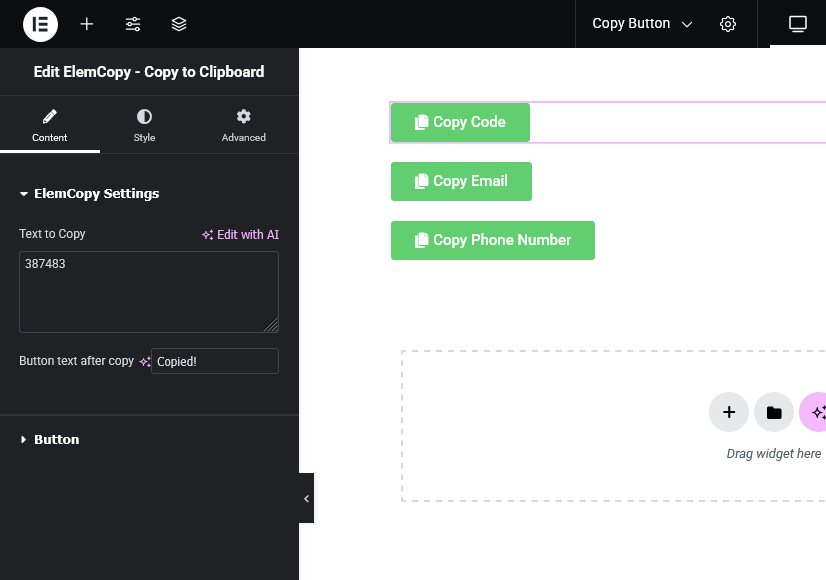Screen dimensions: 826x580
Task: Switch to desktop responsive mode icon
Action: (798, 24)
